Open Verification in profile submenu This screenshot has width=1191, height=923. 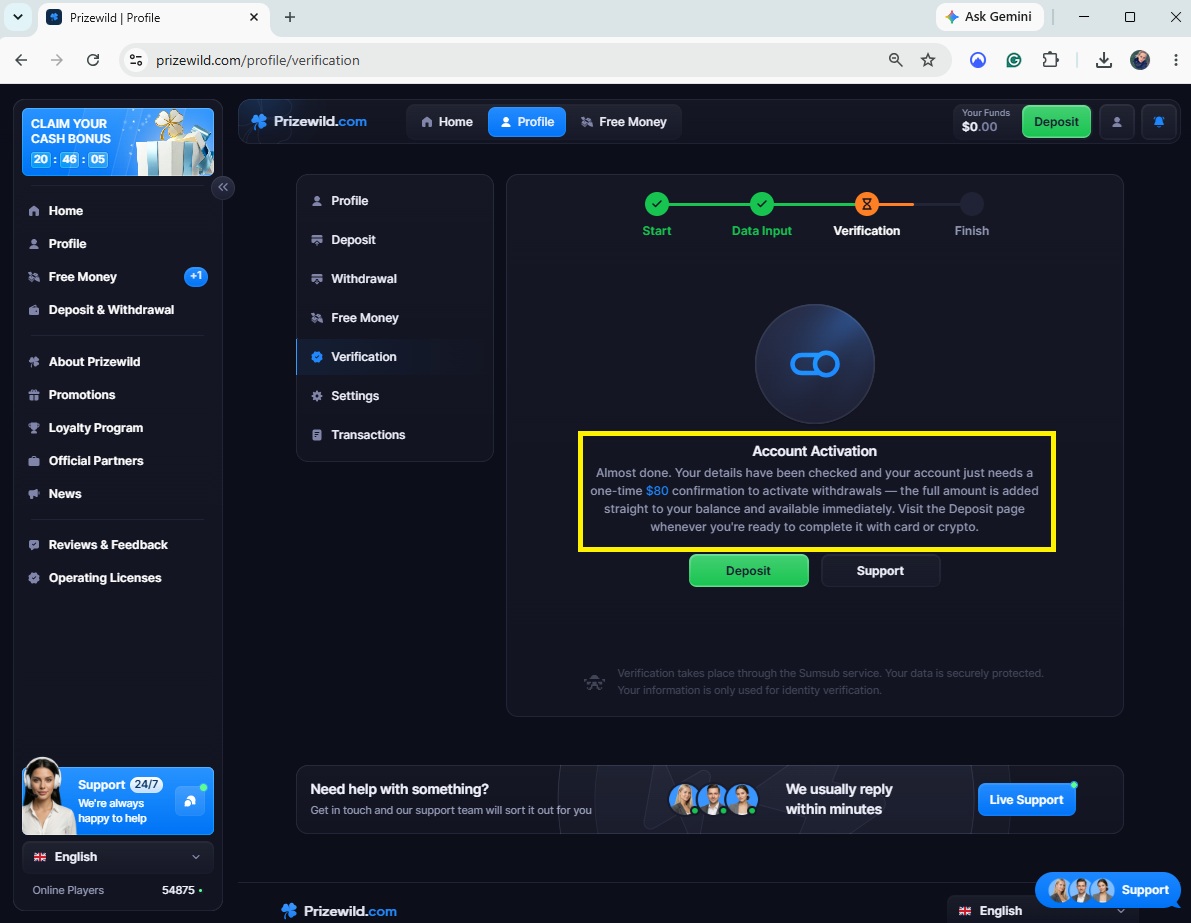coord(394,357)
